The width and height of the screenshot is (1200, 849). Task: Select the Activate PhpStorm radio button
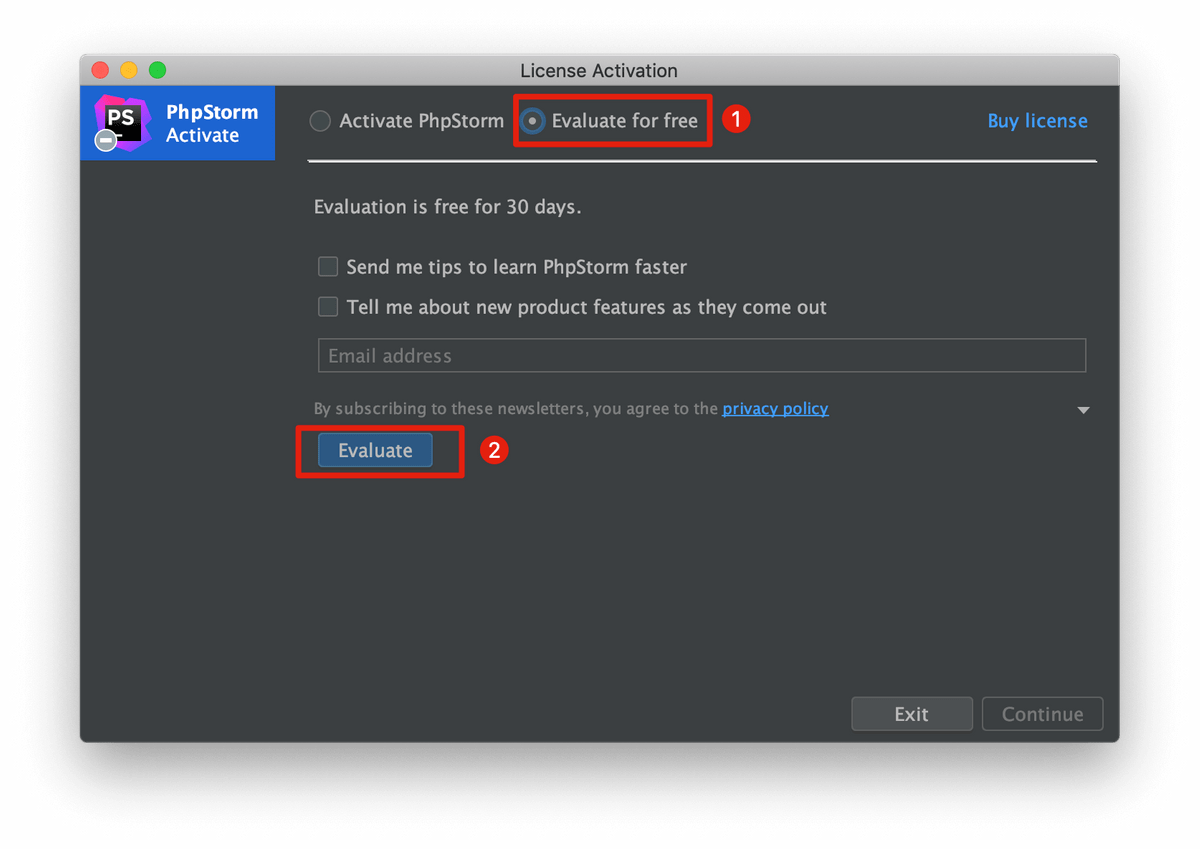click(320, 121)
